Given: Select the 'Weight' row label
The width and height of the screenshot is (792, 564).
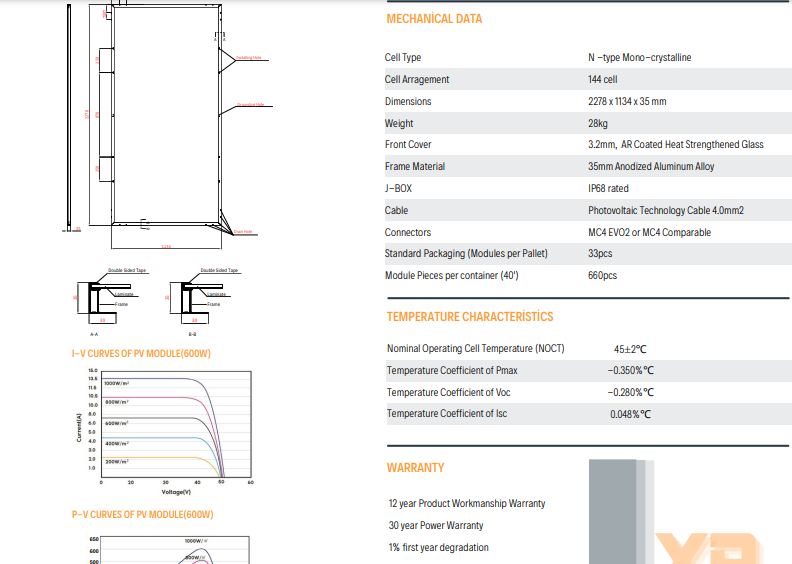Looking at the screenshot, I should 399,123.
